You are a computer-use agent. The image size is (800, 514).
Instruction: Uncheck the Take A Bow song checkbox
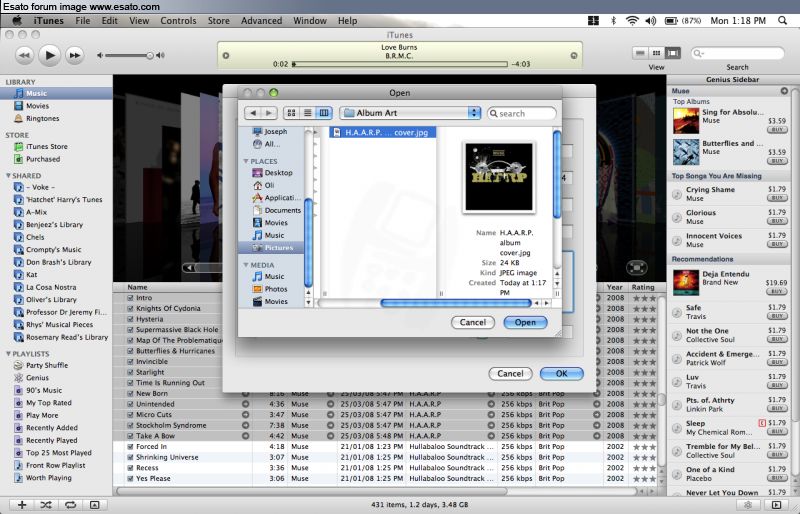(x=130, y=436)
